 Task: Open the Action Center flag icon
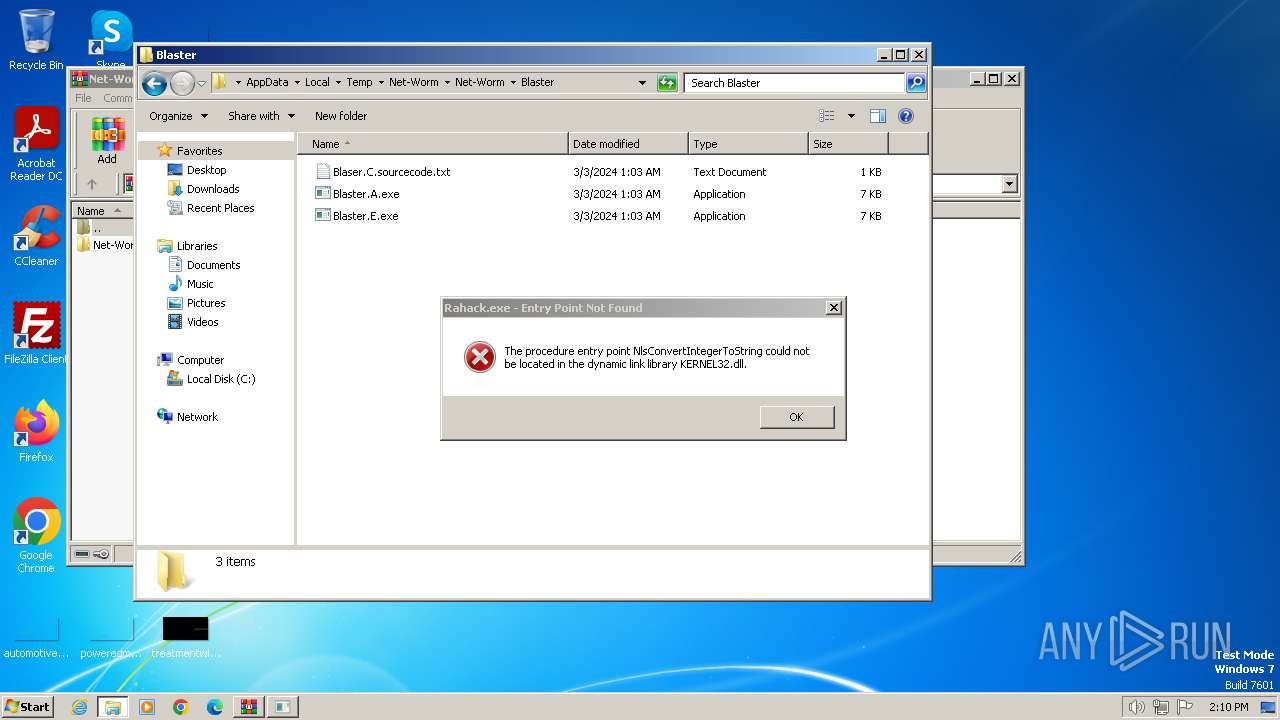[x=1186, y=707]
